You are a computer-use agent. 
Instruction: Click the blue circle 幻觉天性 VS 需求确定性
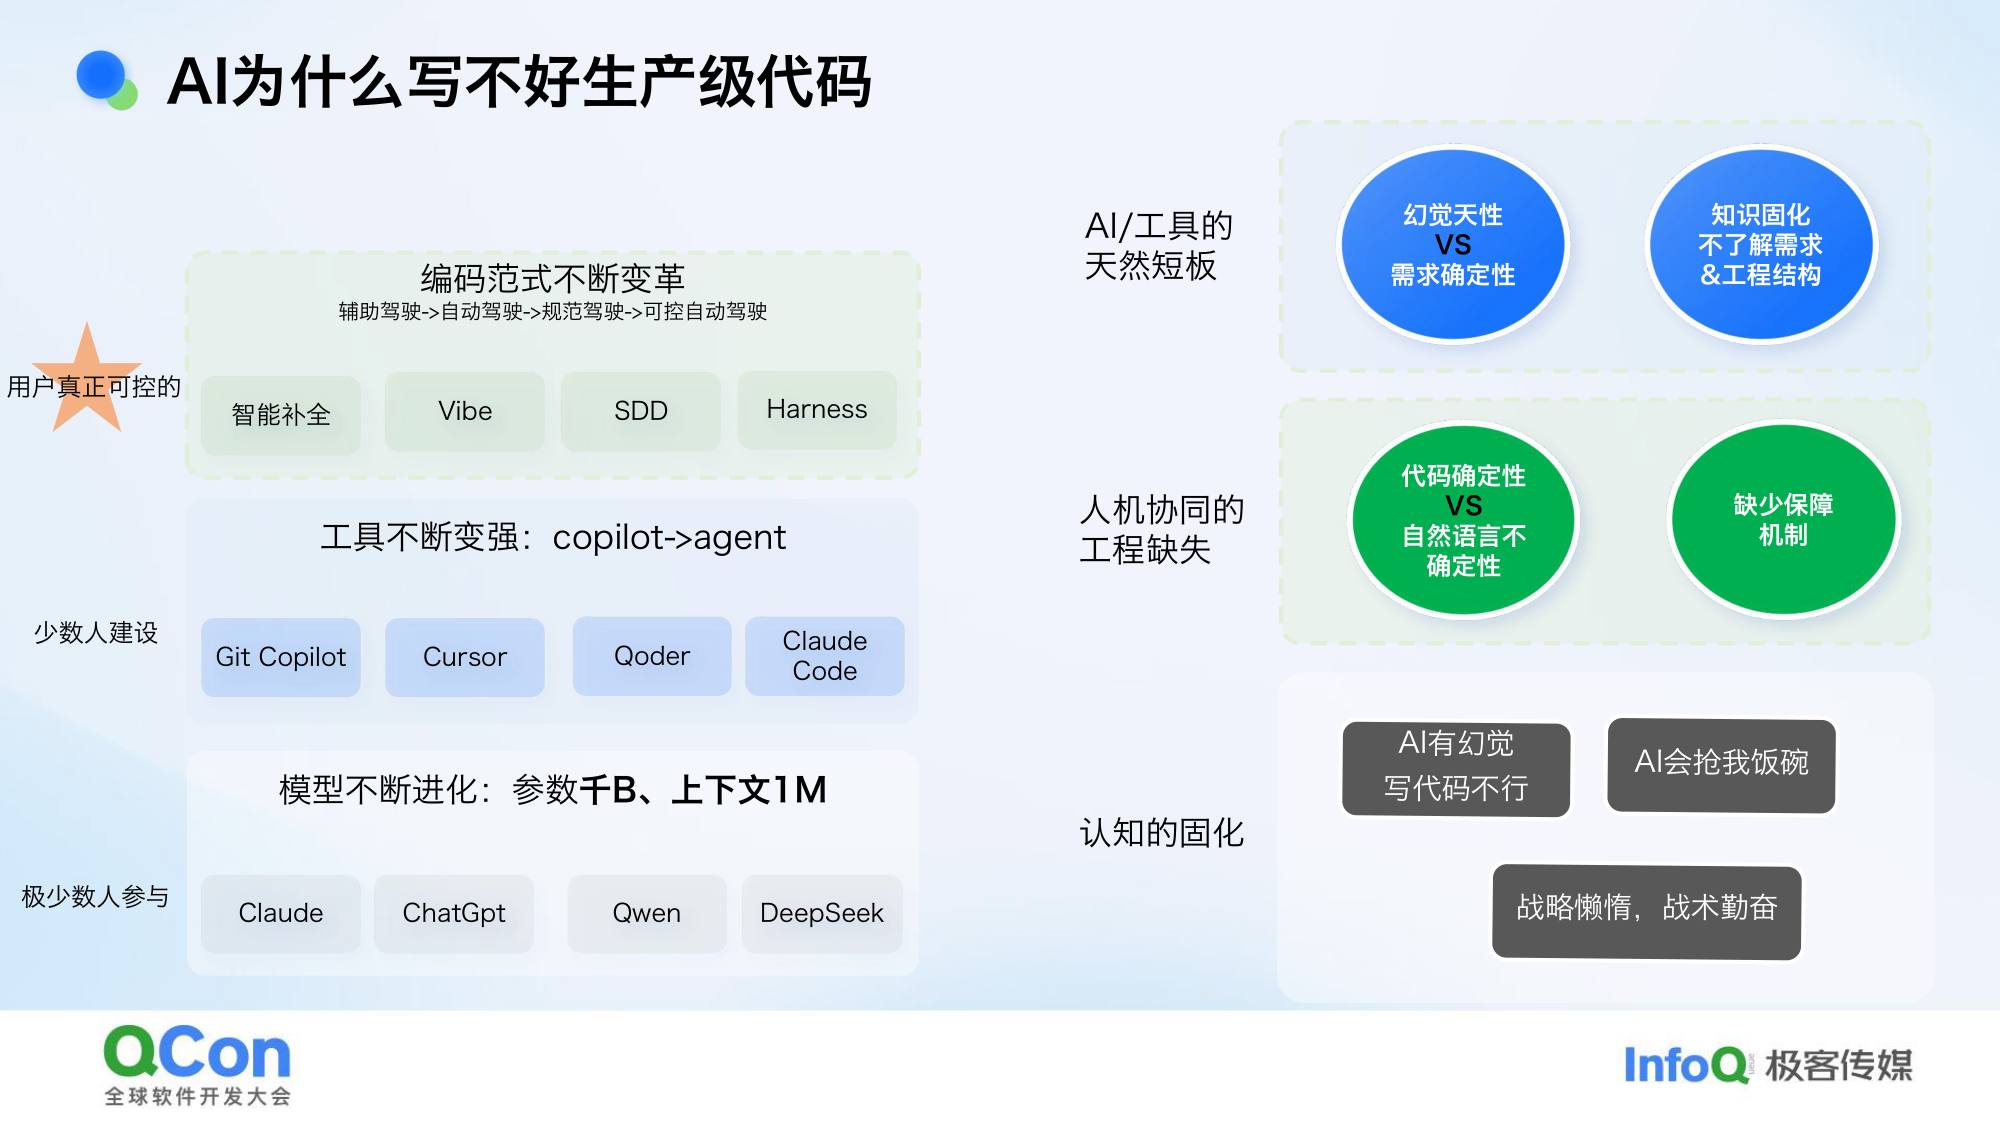click(1453, 245)
